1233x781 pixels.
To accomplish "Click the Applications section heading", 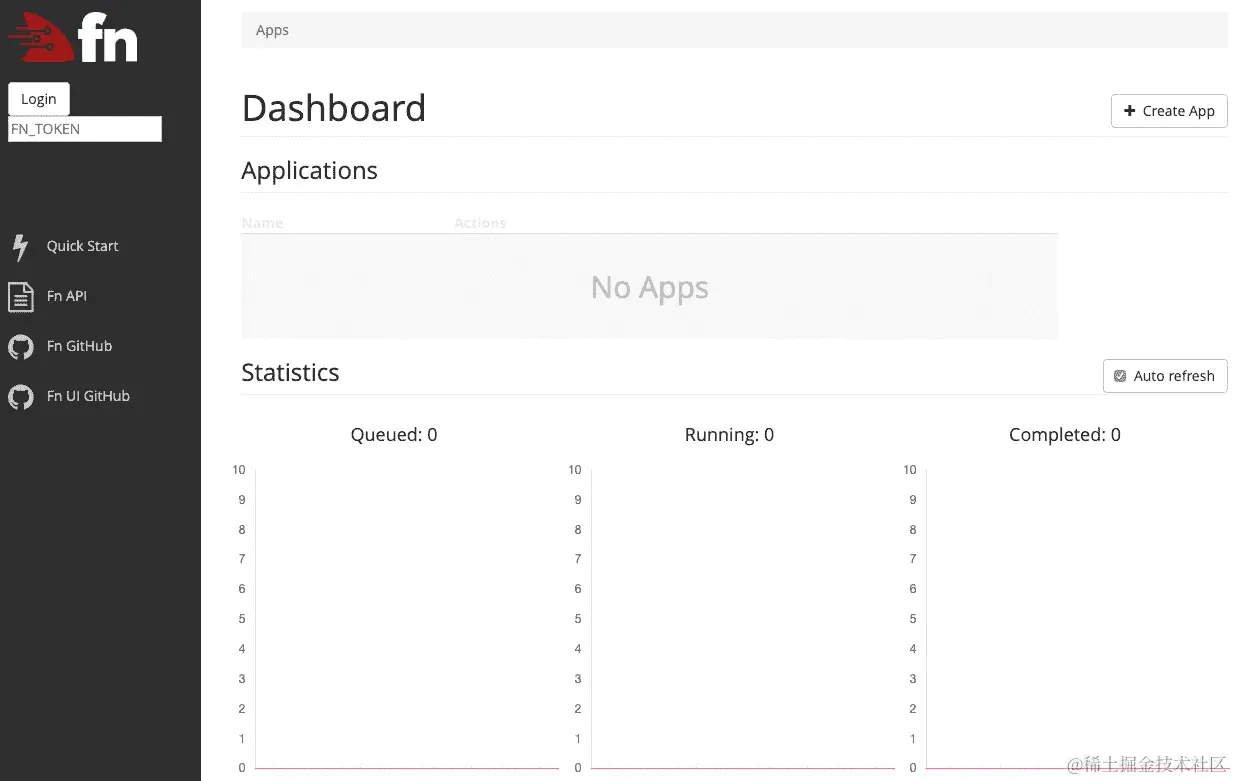I will pos(310,171).
